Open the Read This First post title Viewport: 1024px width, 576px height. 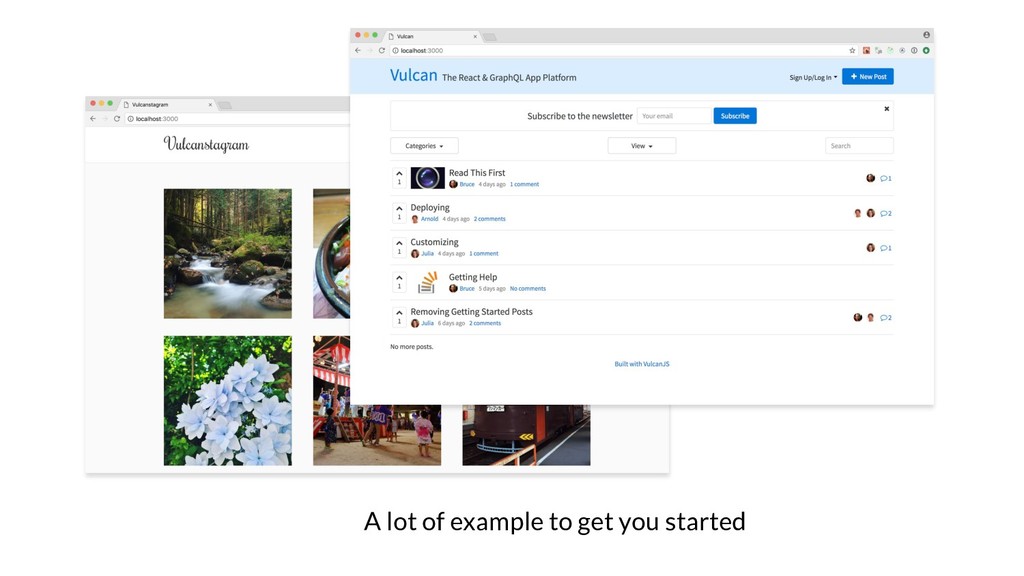(477, 172)
